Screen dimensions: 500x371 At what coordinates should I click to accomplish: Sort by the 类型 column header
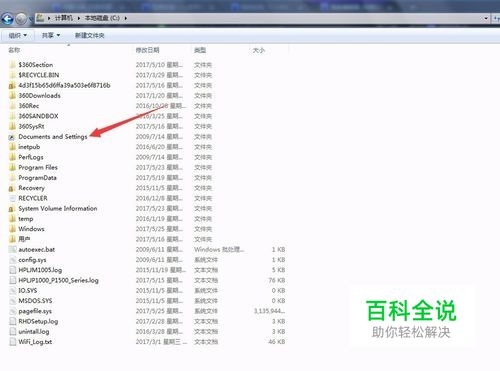click(200, 50)
